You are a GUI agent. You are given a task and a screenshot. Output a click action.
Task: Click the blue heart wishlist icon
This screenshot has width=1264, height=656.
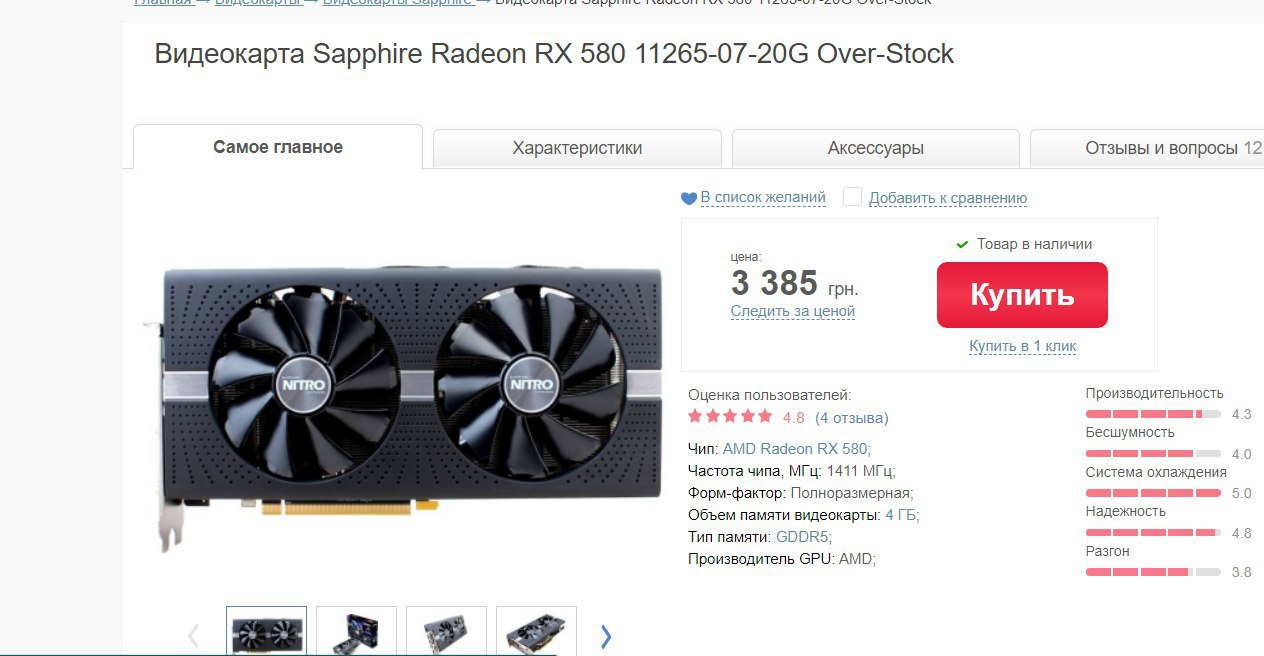[688, 199]
